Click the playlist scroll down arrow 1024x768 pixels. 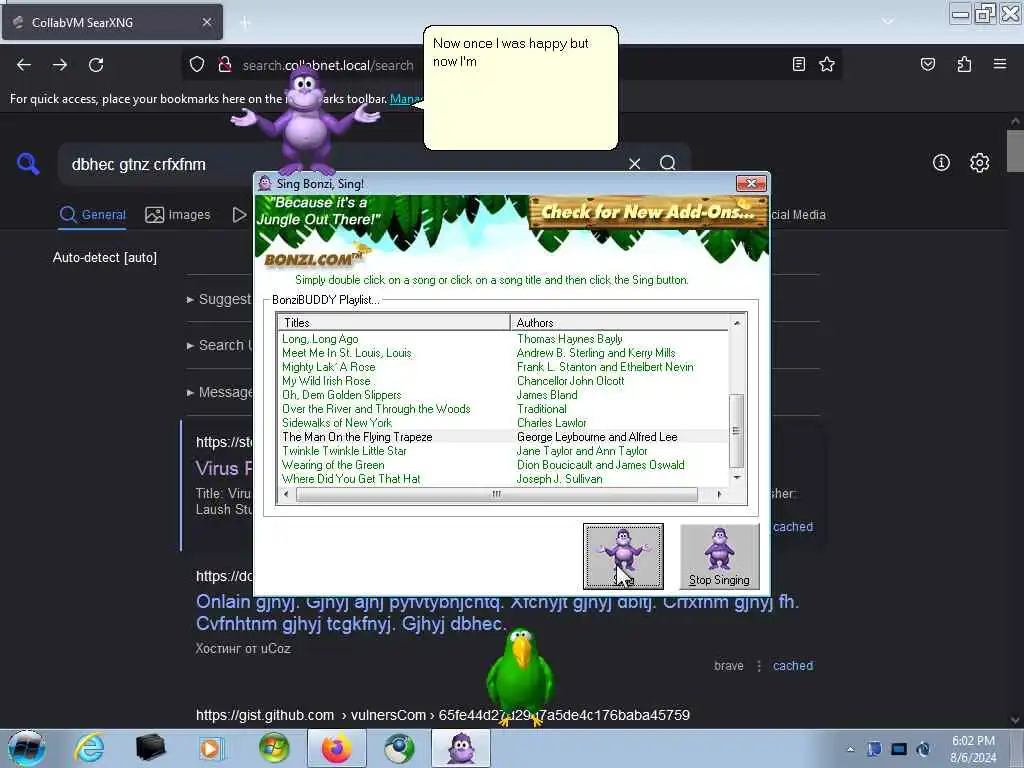point(737,478)
